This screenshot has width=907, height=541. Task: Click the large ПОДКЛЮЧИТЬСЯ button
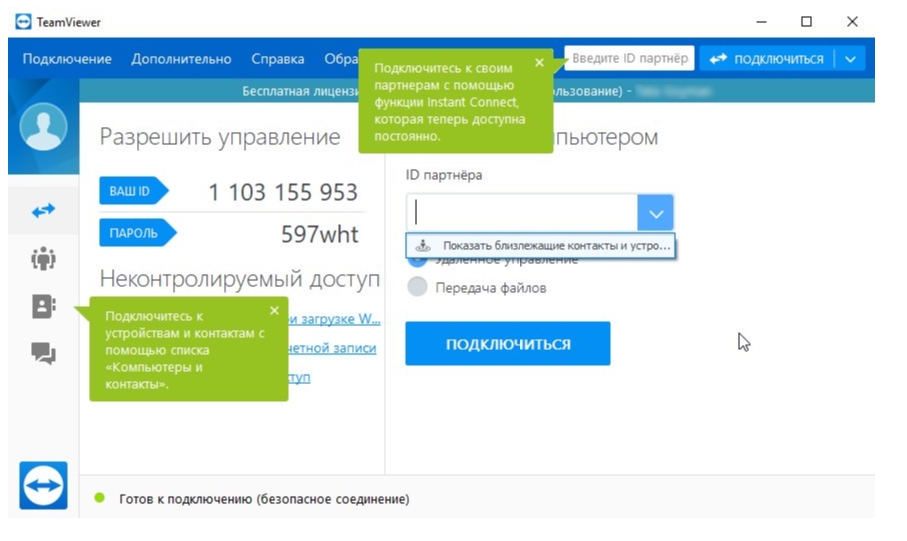click(507, 344)
